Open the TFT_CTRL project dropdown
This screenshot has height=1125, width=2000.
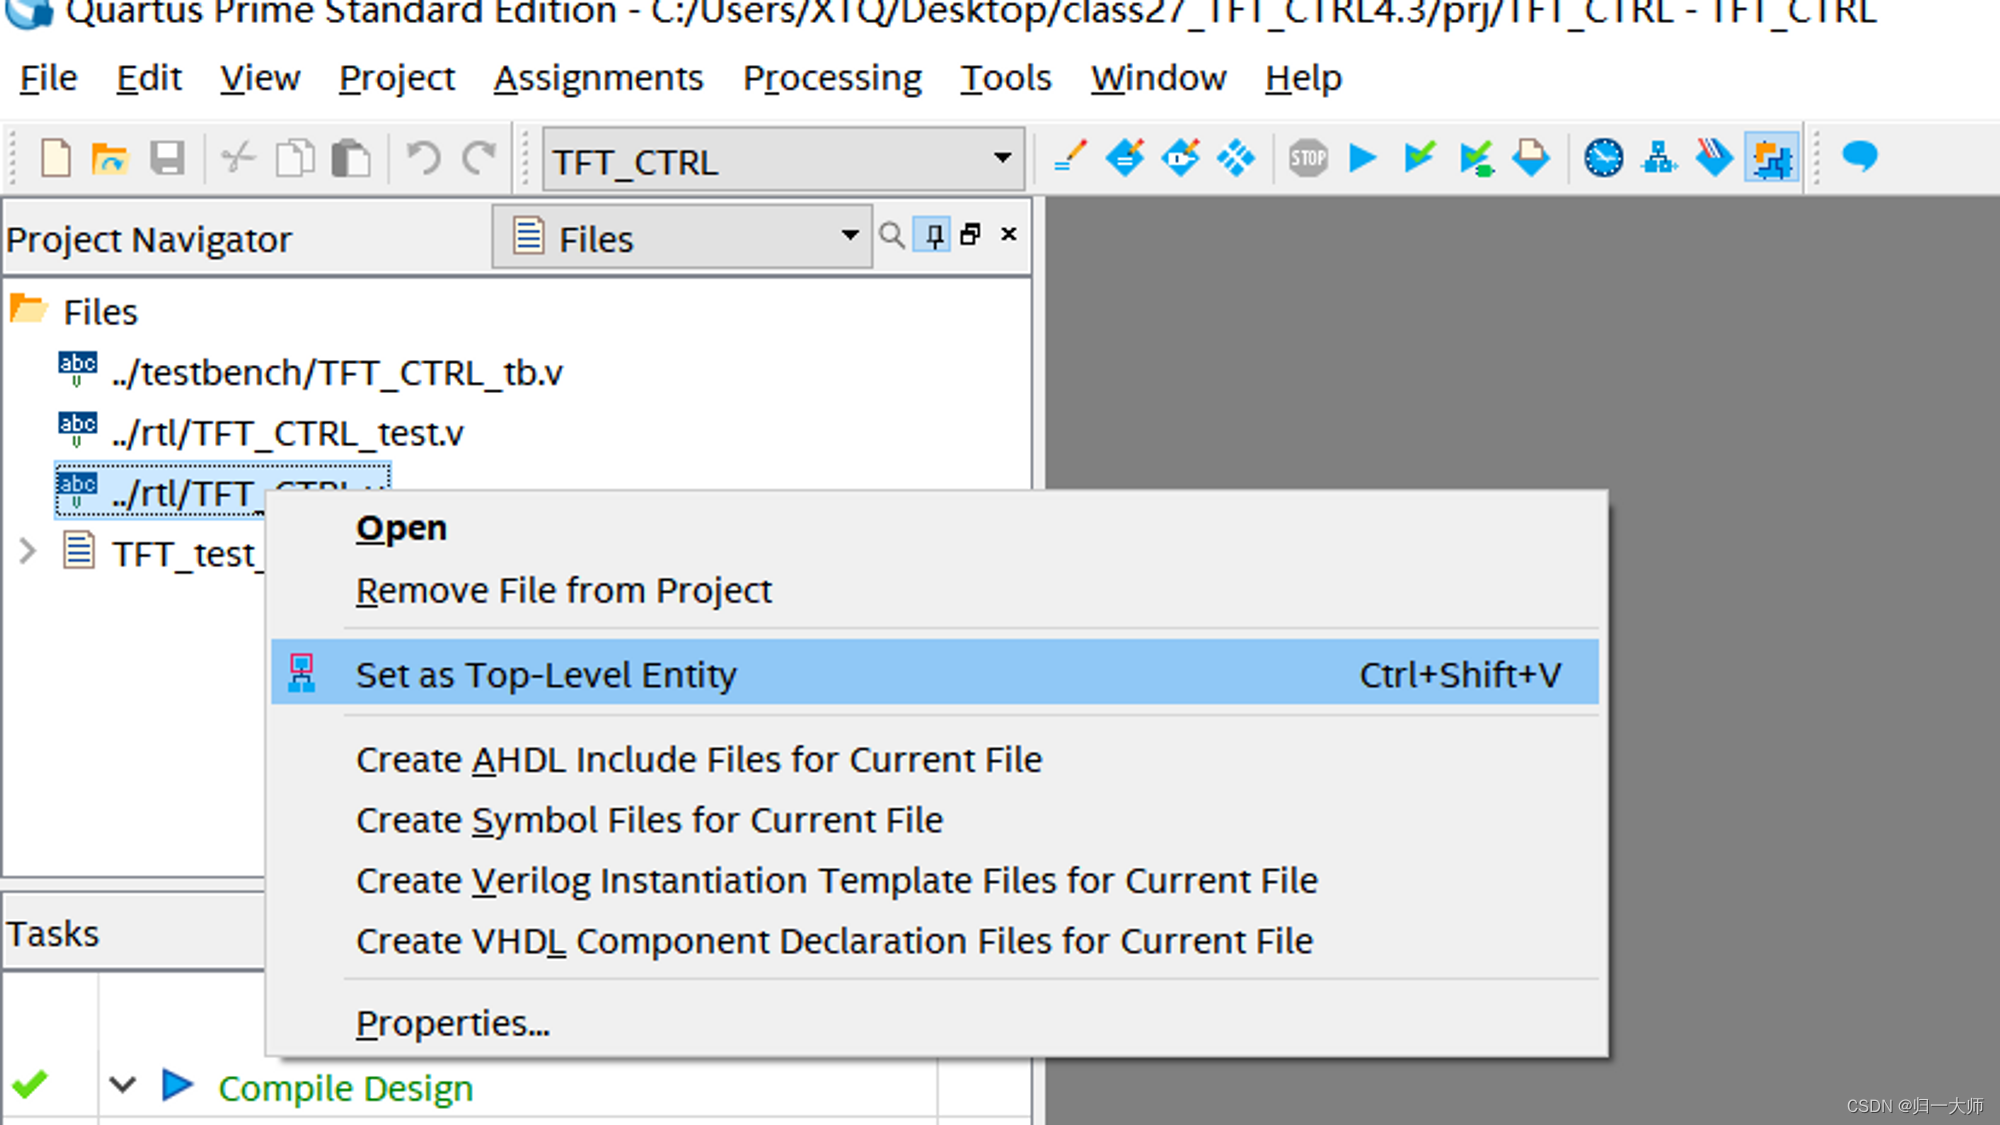coord(784,159)
